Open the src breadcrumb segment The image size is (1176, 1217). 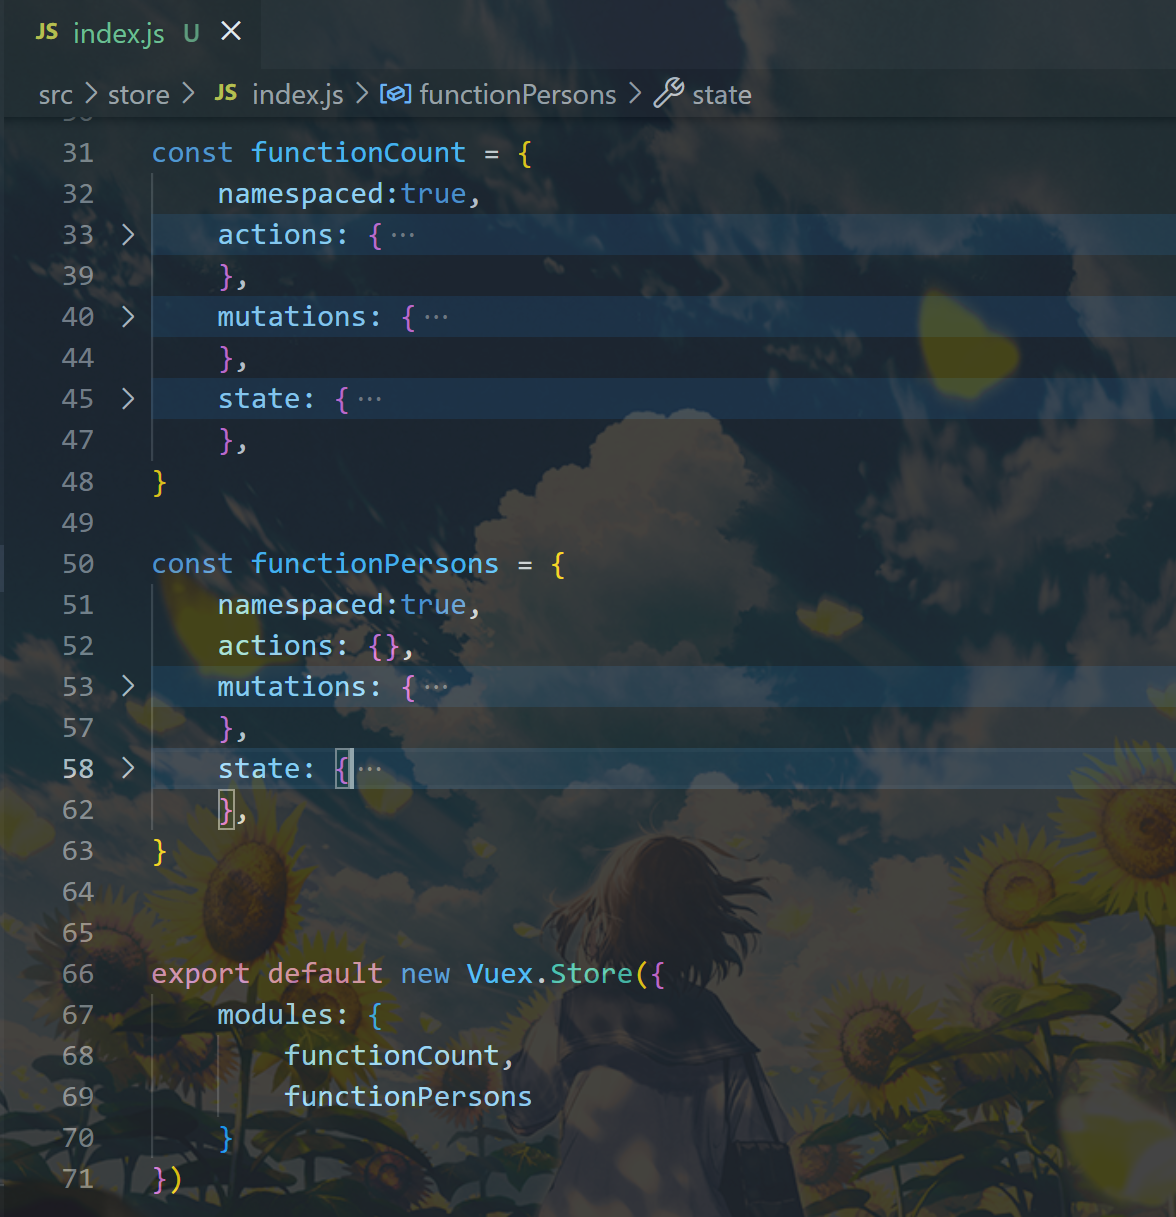56,95
